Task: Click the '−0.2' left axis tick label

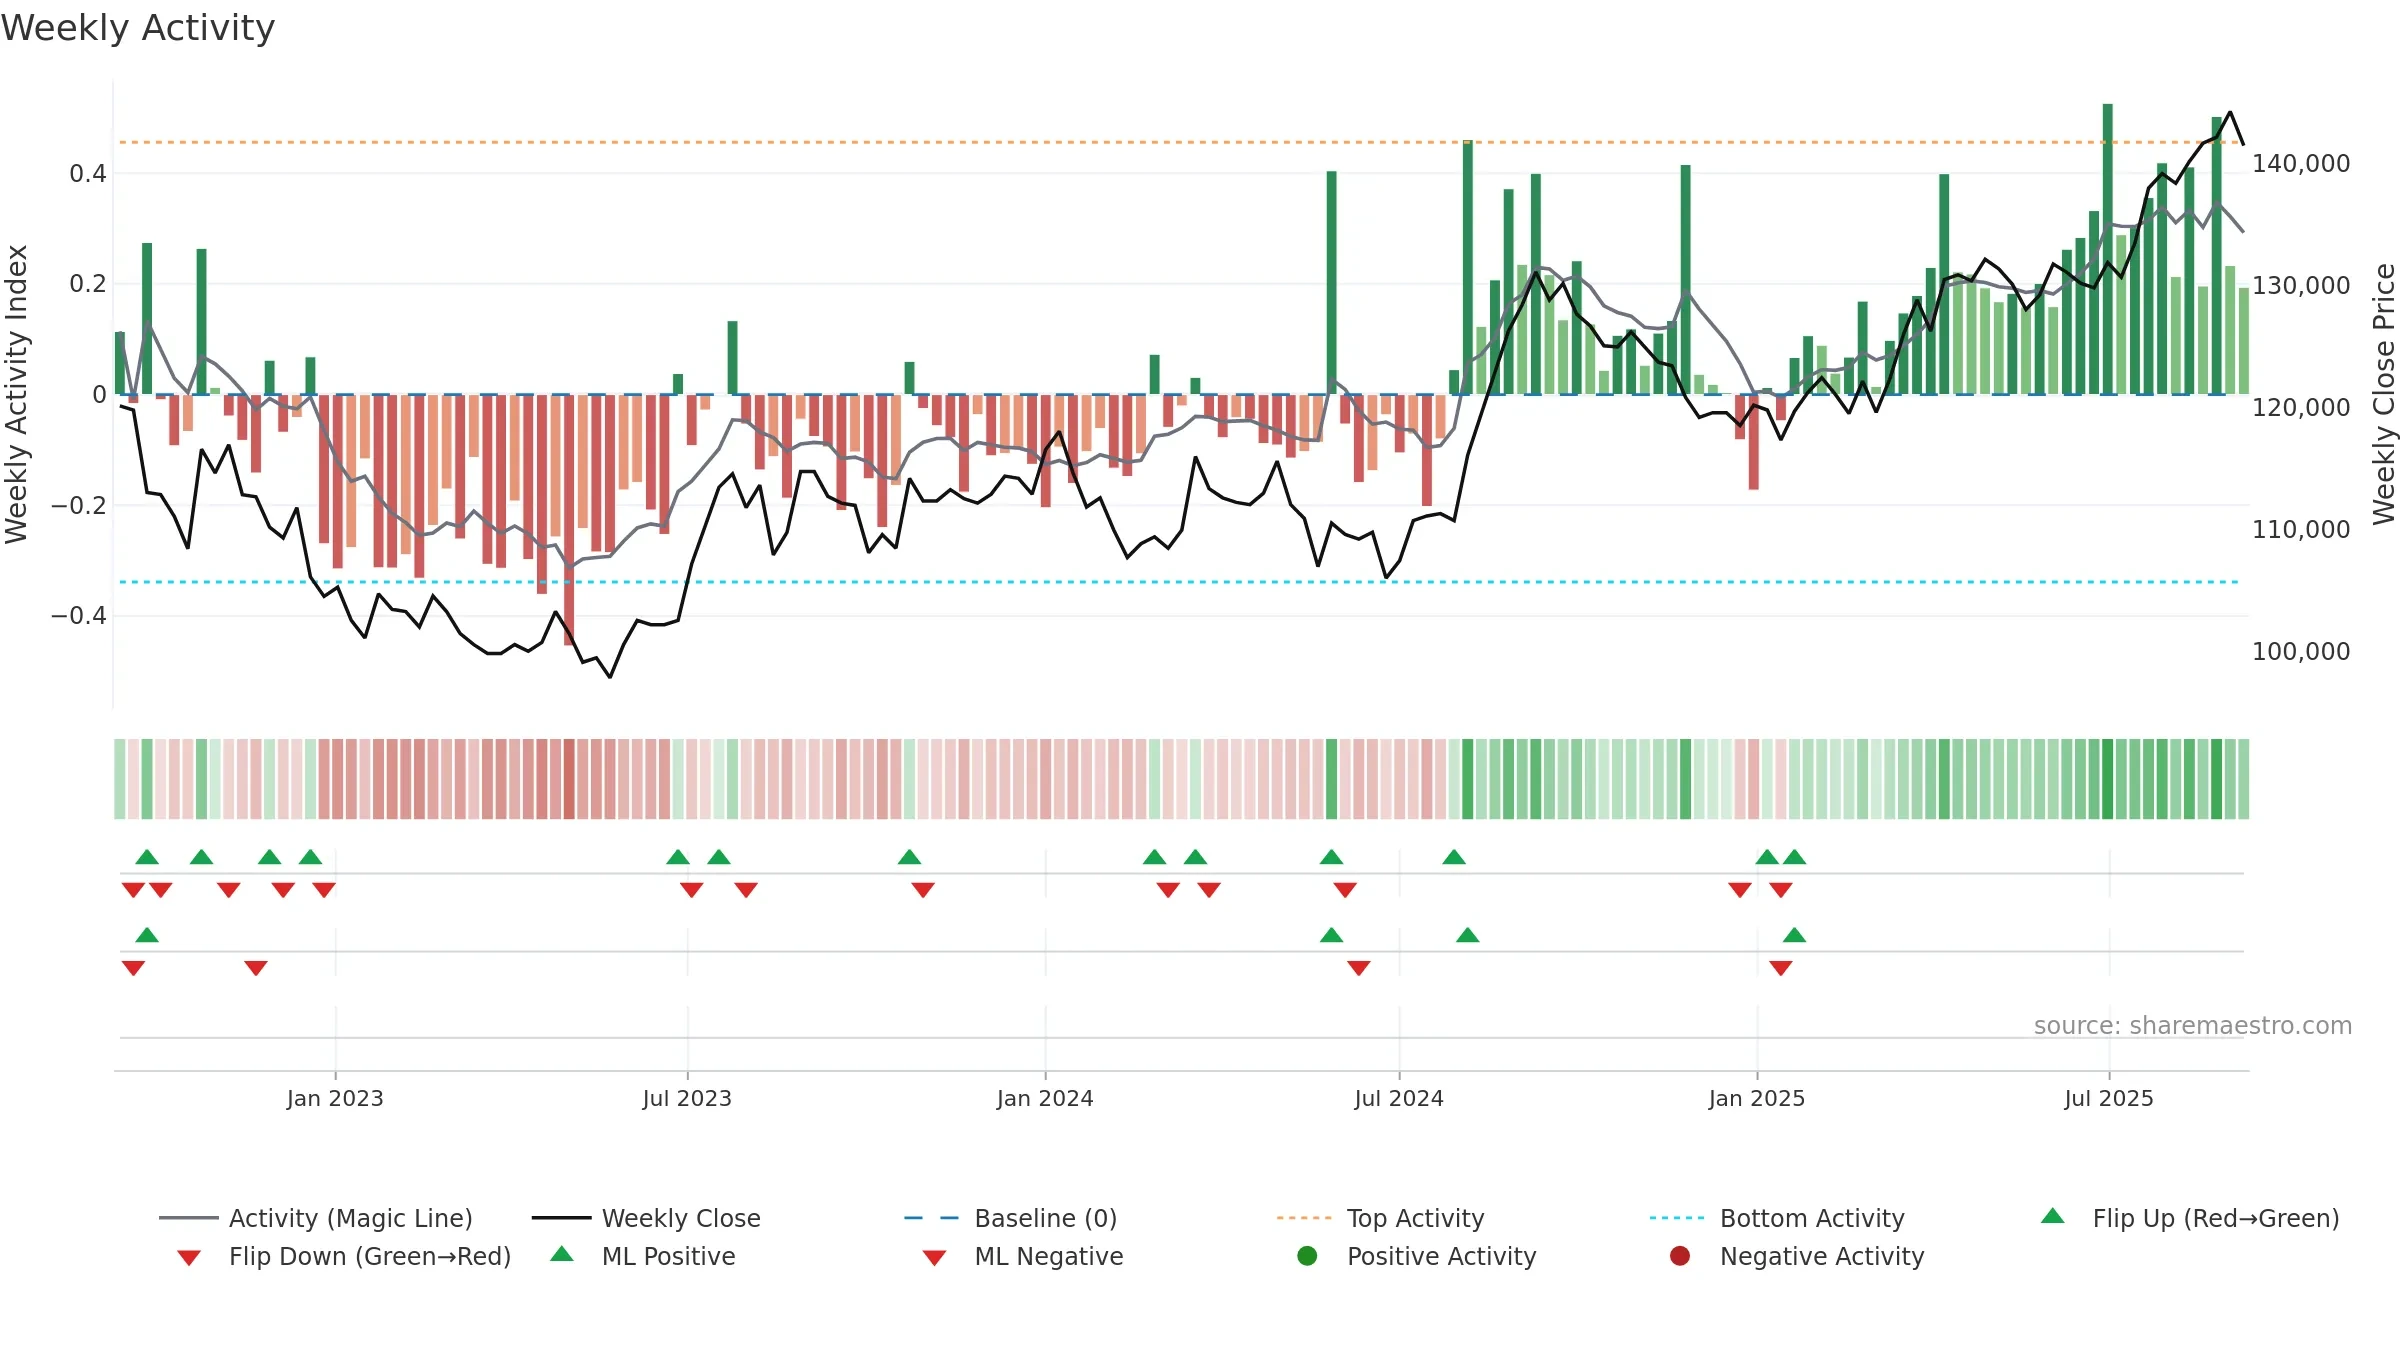Action: [79, 505]
